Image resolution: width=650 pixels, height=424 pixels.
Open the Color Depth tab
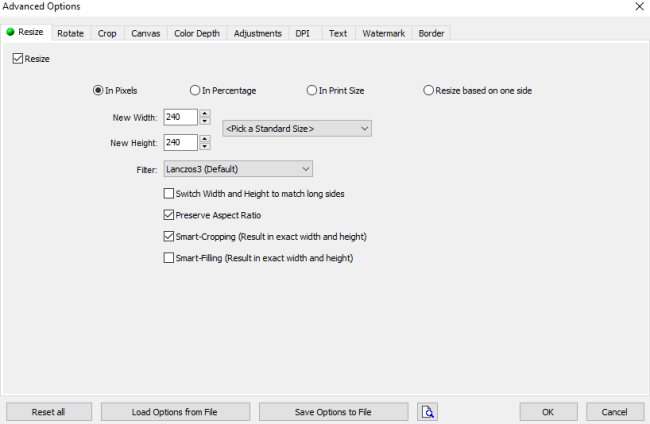(x=197, y=34)
